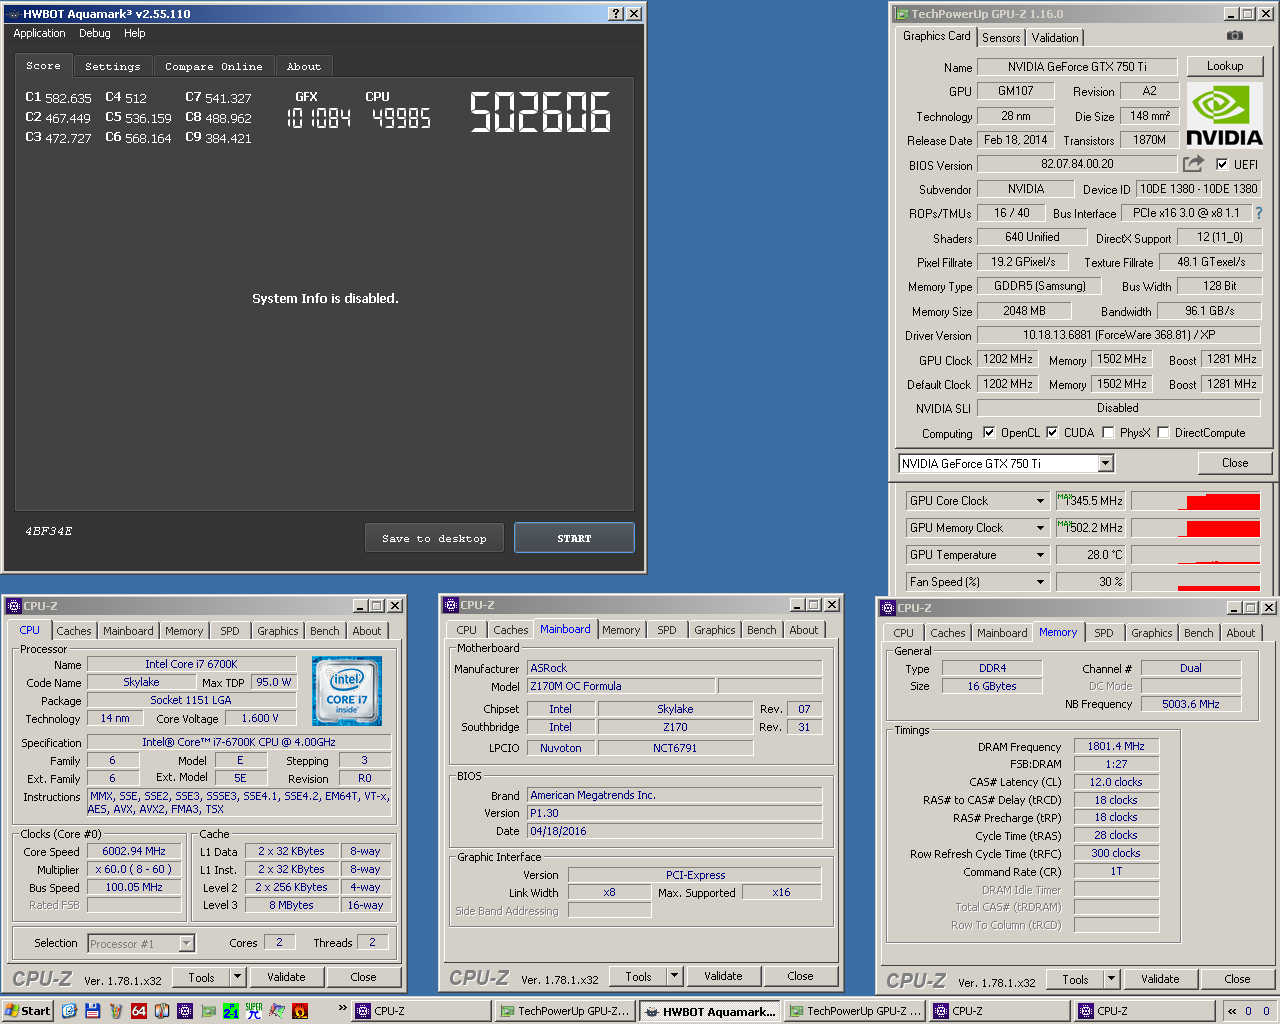Toggle the CUDA checkbox
Screen dimensions: 1280x1024
coord(1052,432)
